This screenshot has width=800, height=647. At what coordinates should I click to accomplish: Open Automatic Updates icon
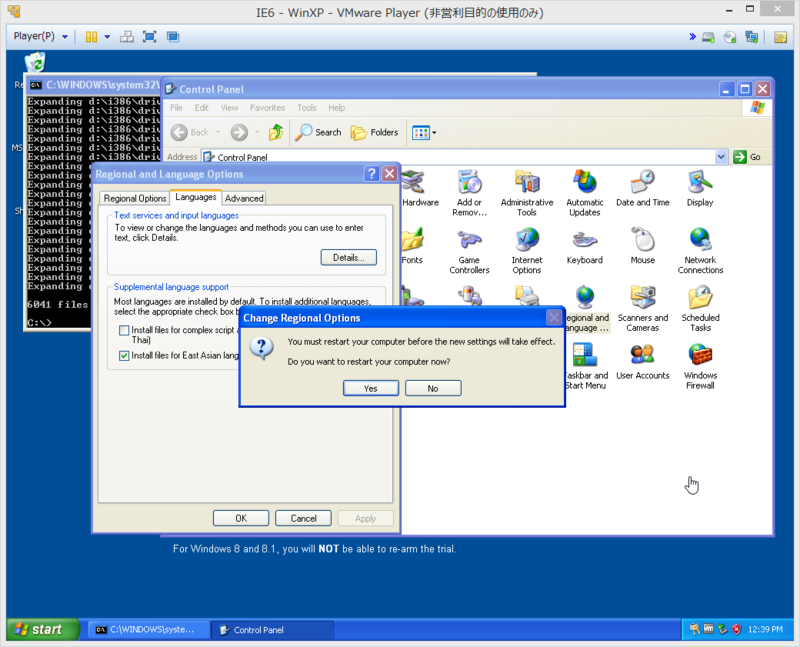coord(585,193)
